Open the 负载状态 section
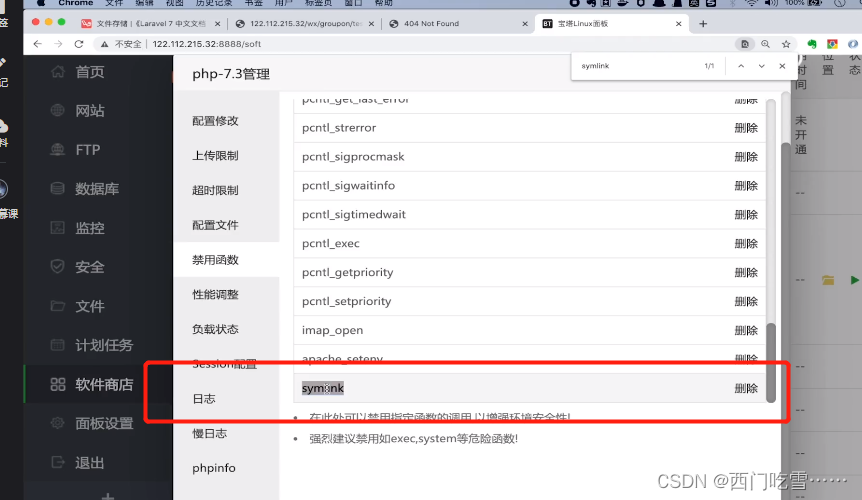Image resolution: width=862 pixels, height=500 pixels. [216, 329]
